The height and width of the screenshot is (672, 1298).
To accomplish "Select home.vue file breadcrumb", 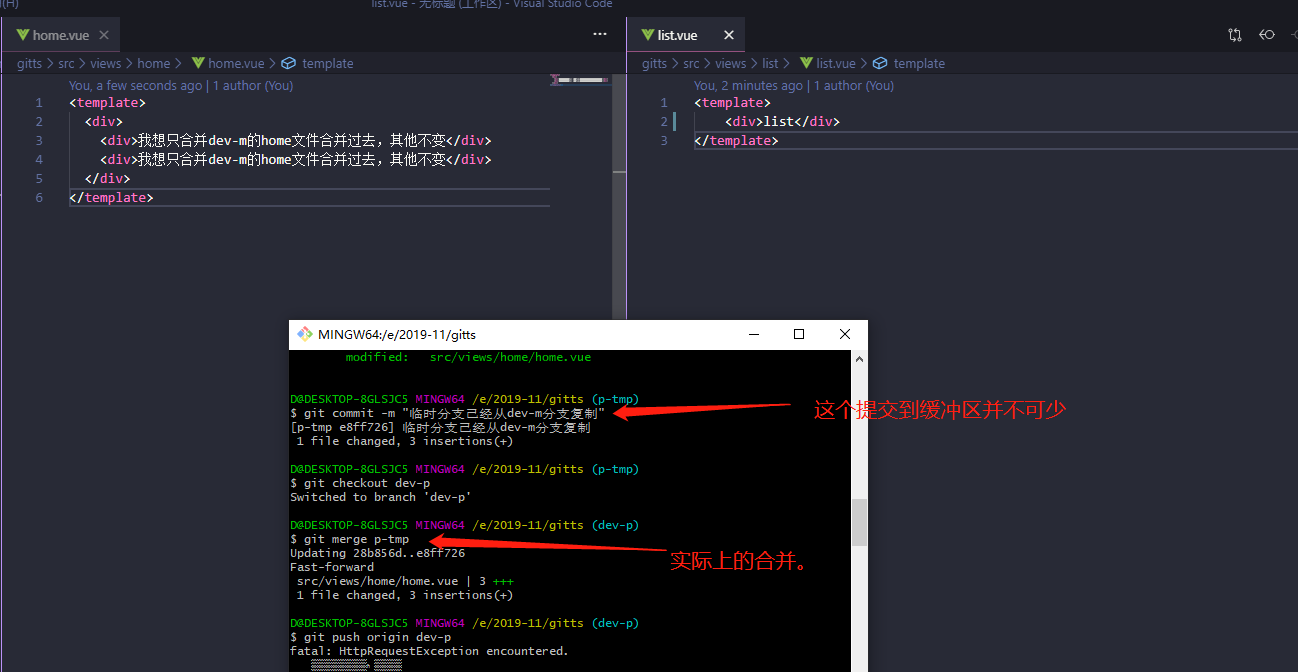I will click(x=236, y=63).
